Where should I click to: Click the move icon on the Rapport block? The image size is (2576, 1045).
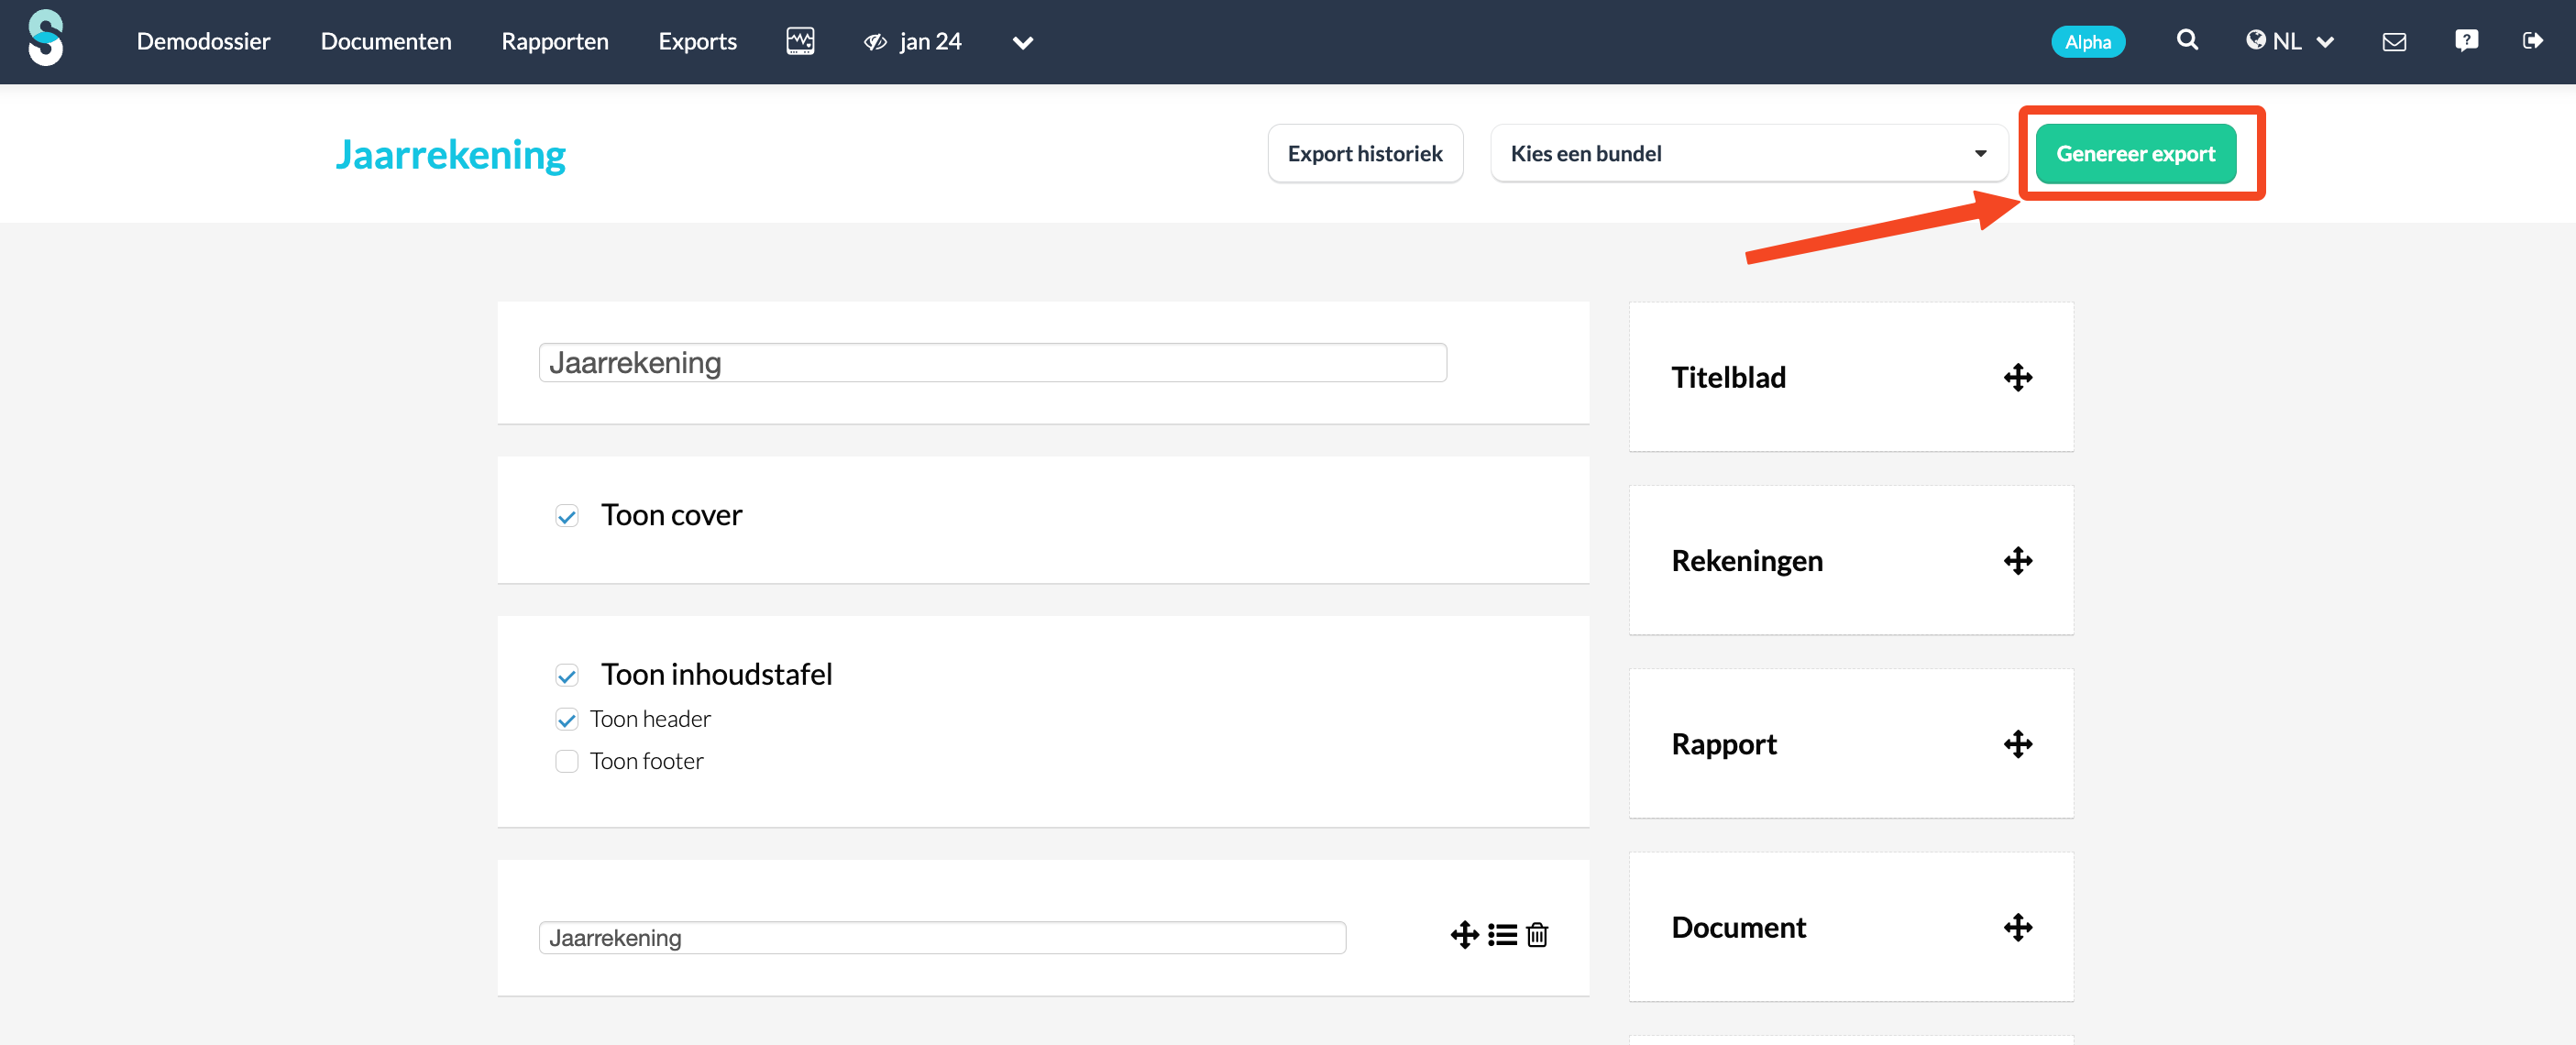(x=2017, y=744)
